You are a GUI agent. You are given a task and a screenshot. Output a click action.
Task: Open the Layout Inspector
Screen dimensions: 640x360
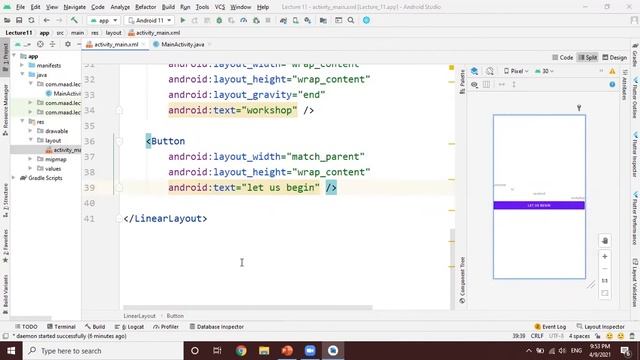(x=600, y=327)
